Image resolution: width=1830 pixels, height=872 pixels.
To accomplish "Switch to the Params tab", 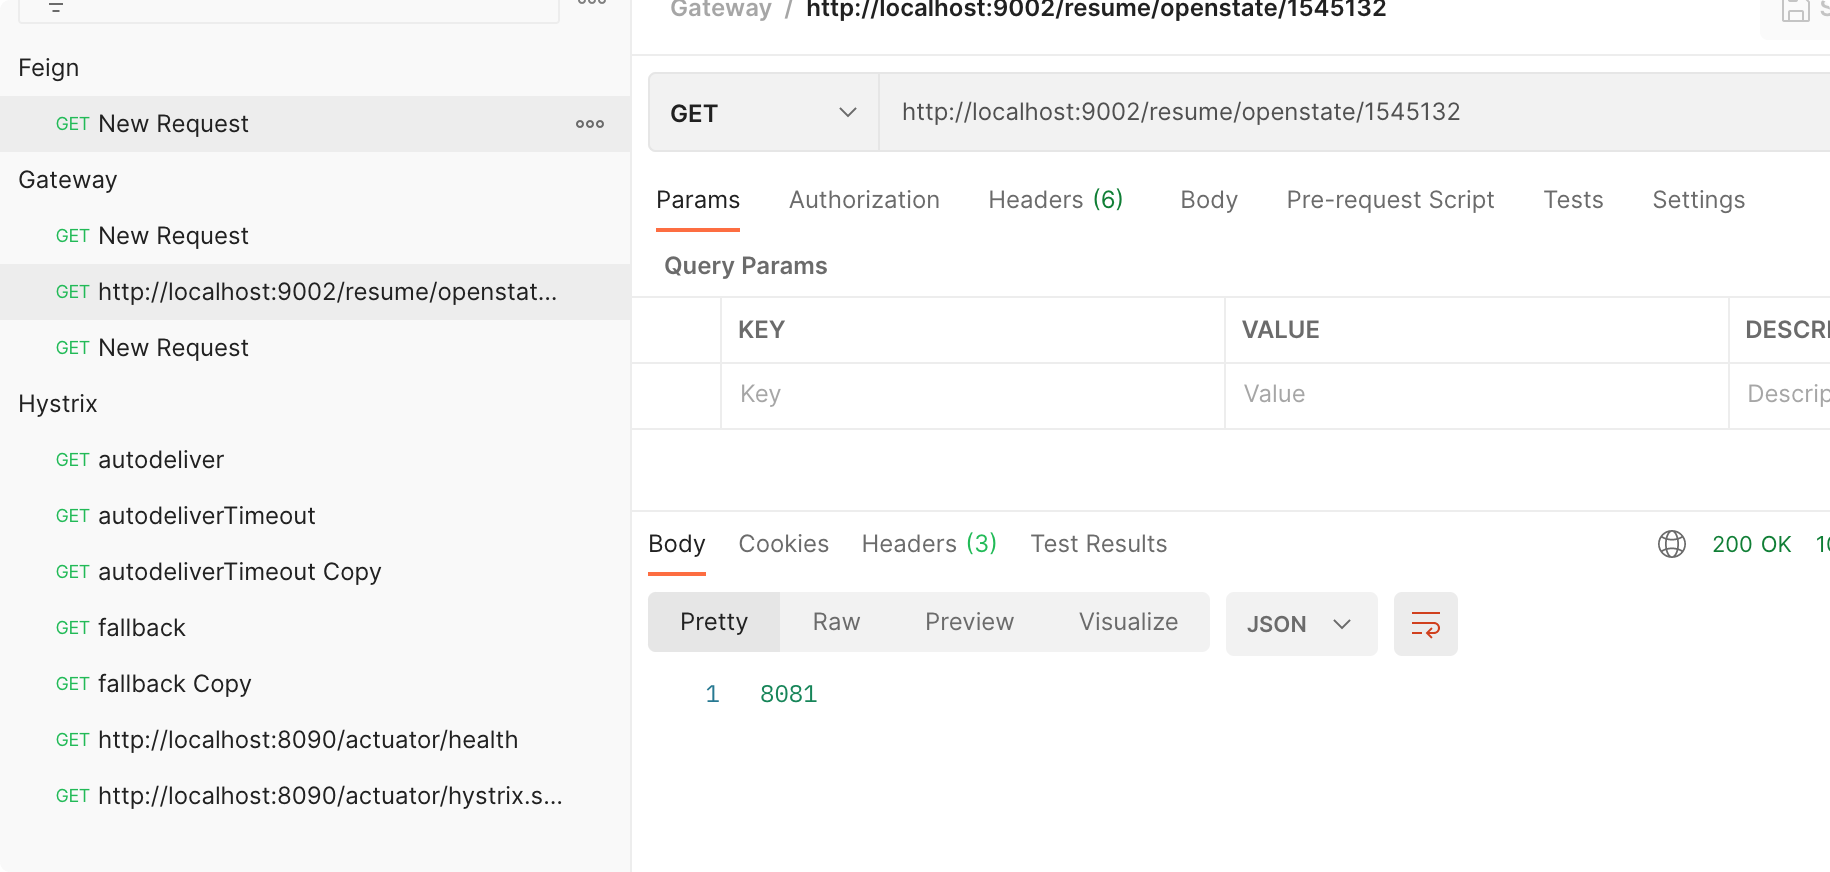I will click(x=698, y=200).
